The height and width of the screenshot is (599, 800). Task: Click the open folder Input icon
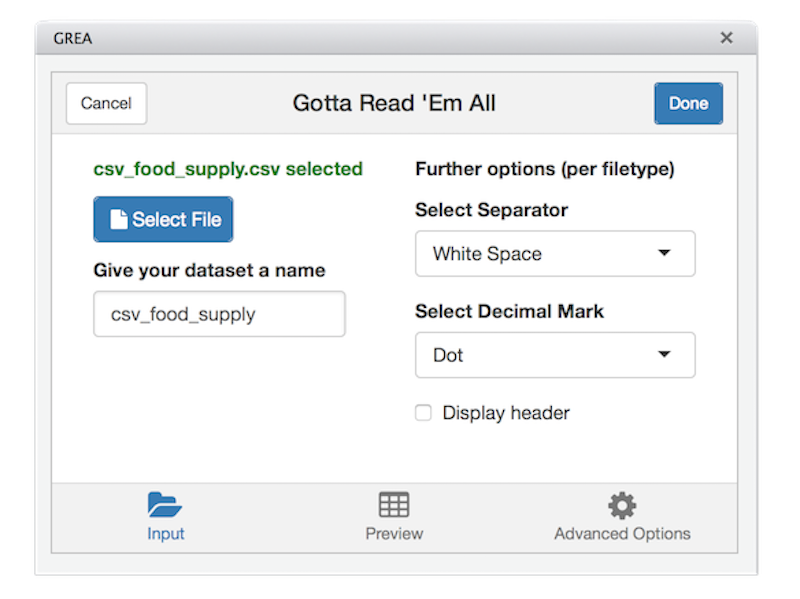click(164, 505)
